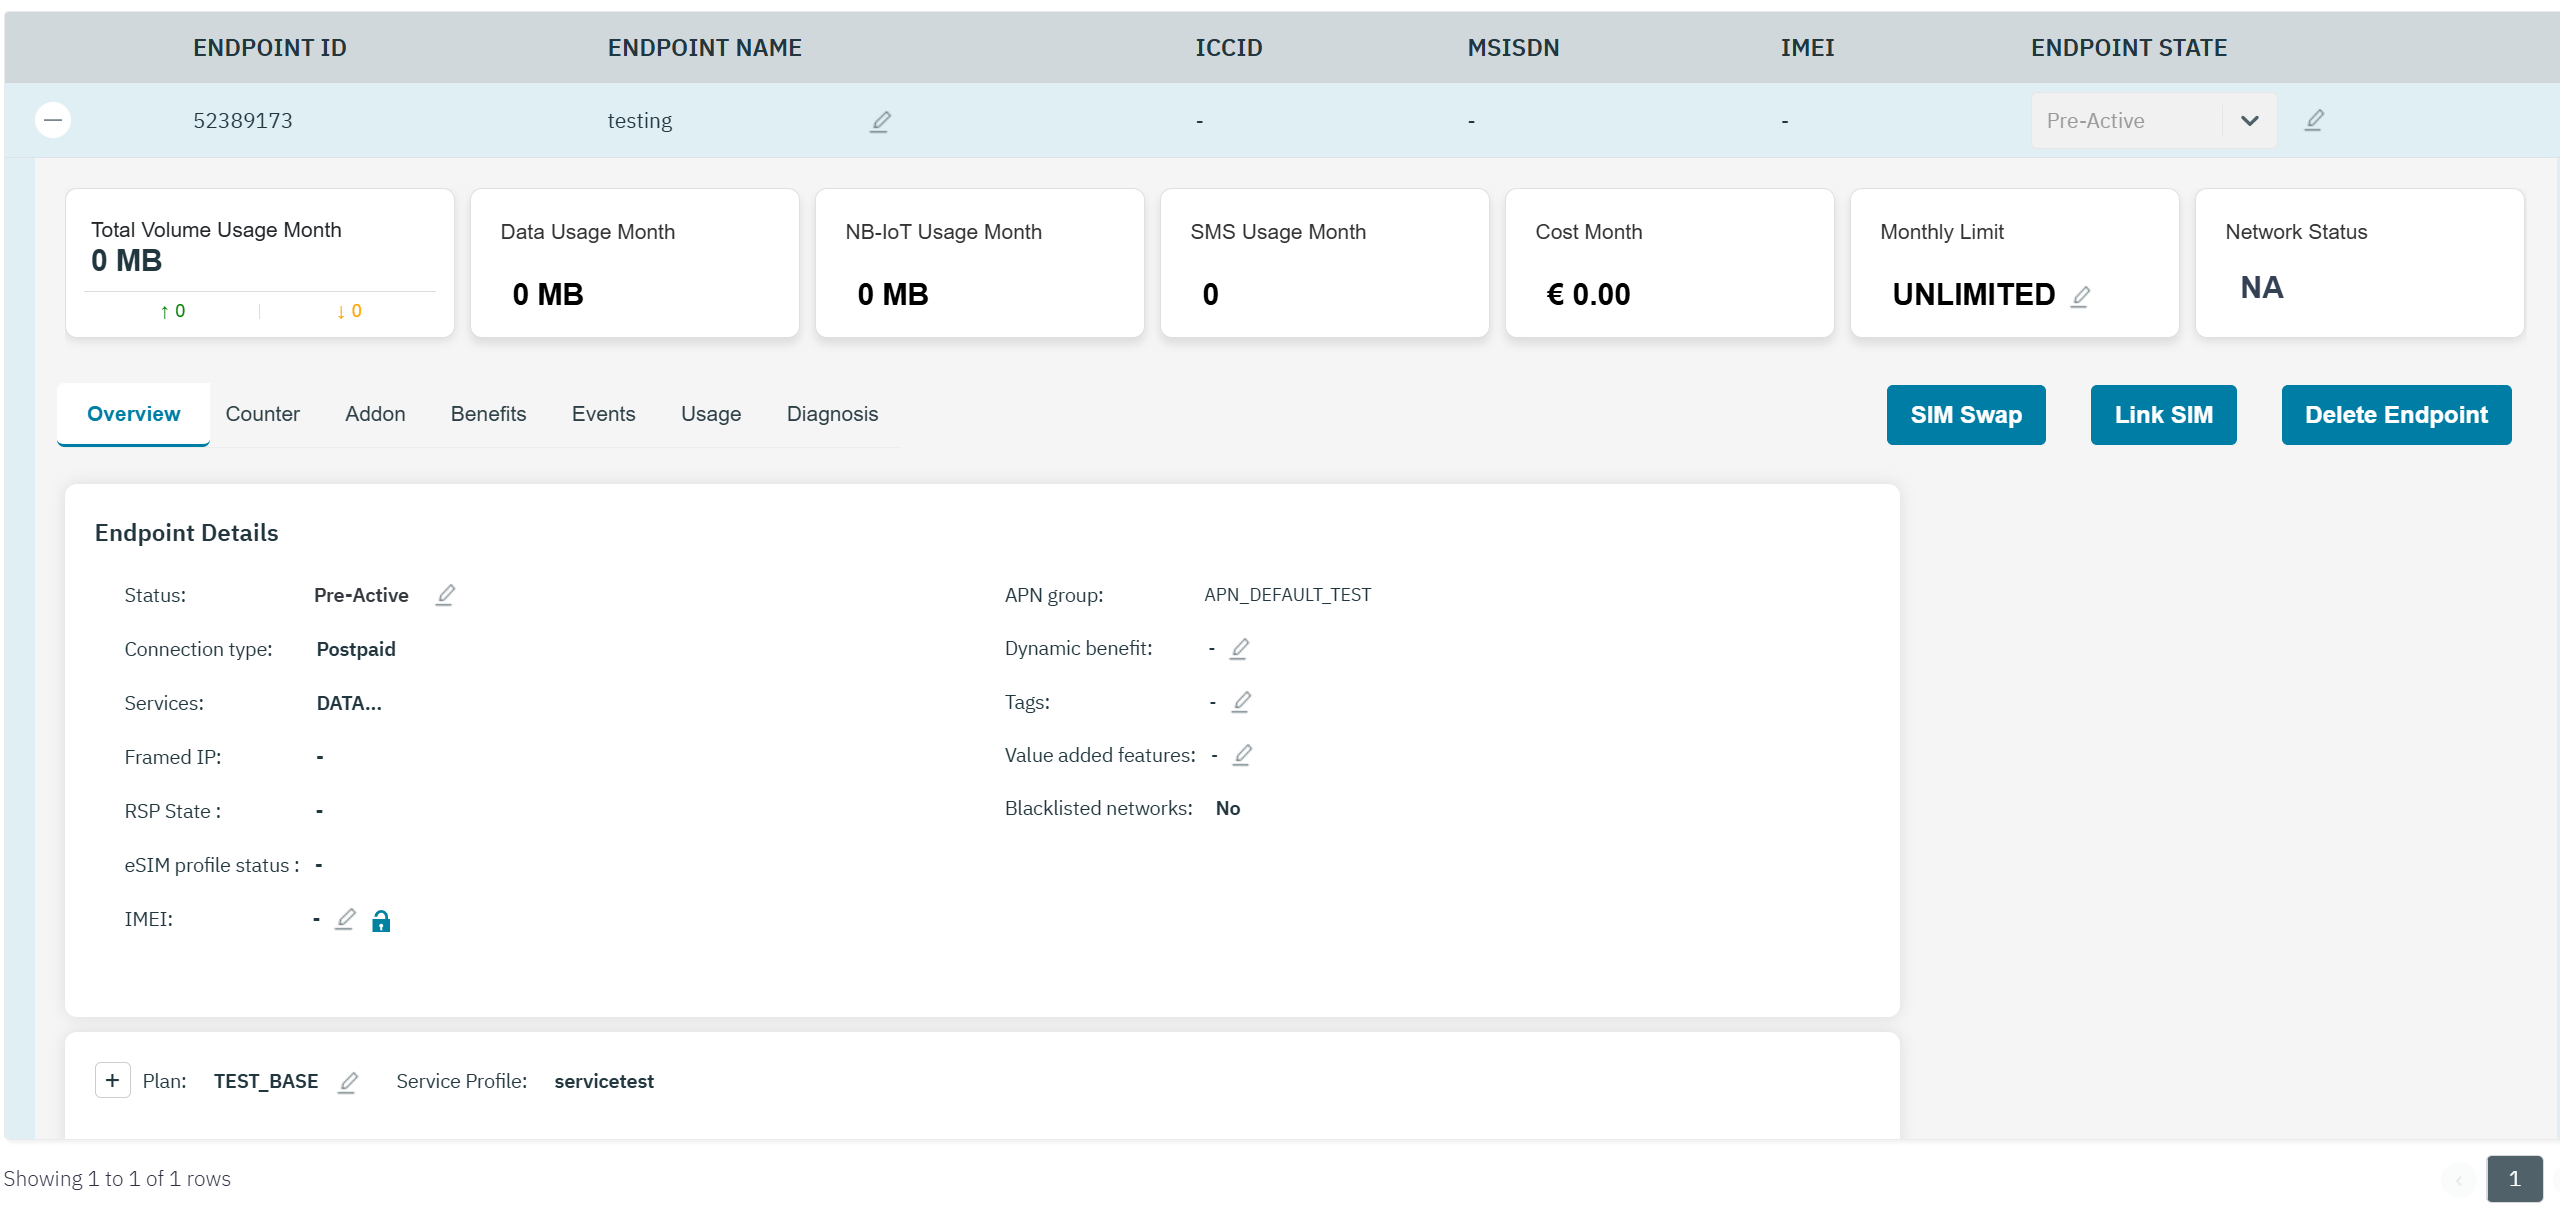Edit the endpoint name 'testing' pencil icon

(x=880, y=121)
